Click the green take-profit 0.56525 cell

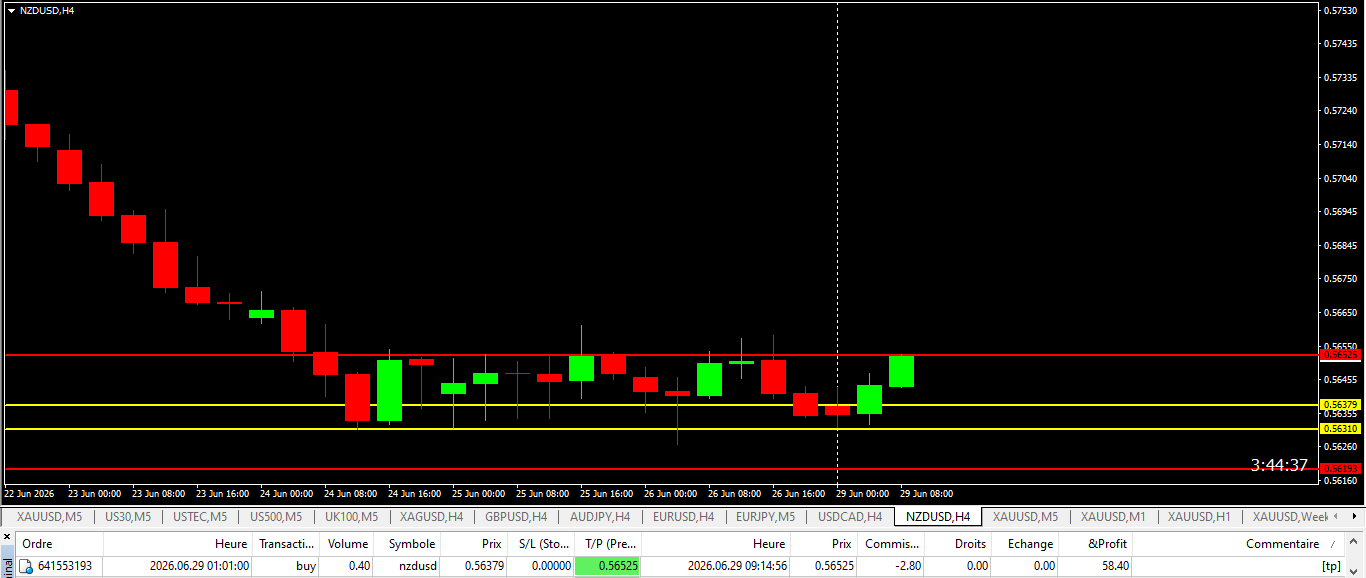(607, 566)
